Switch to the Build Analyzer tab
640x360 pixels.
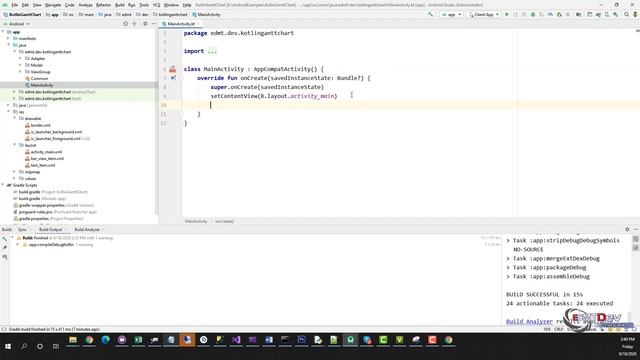coord(88,229)
